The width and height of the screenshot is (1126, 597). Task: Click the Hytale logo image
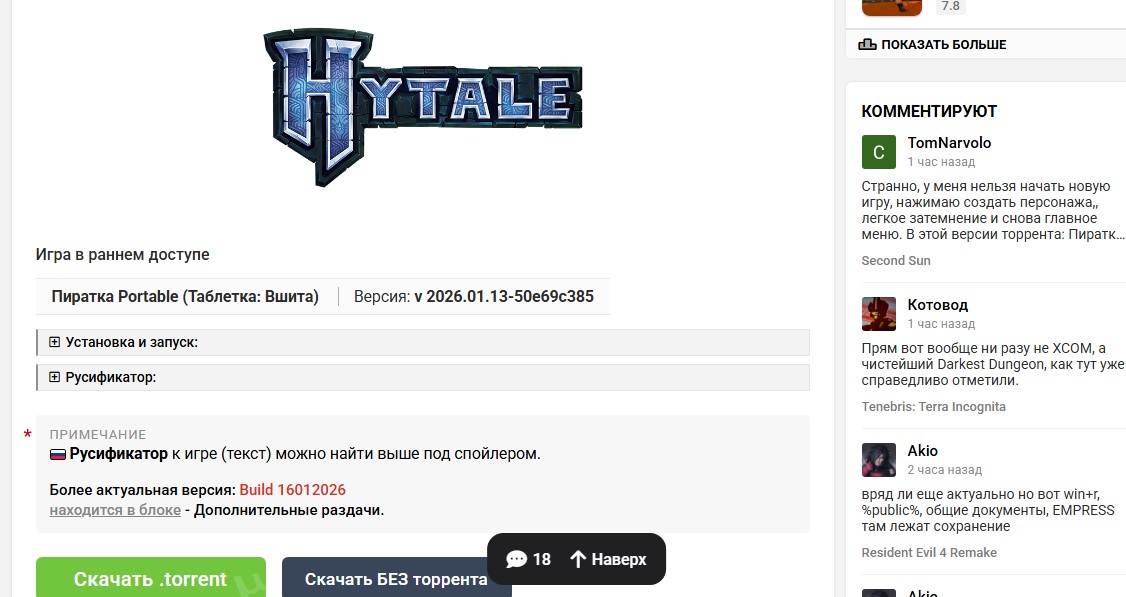(423, 108)
